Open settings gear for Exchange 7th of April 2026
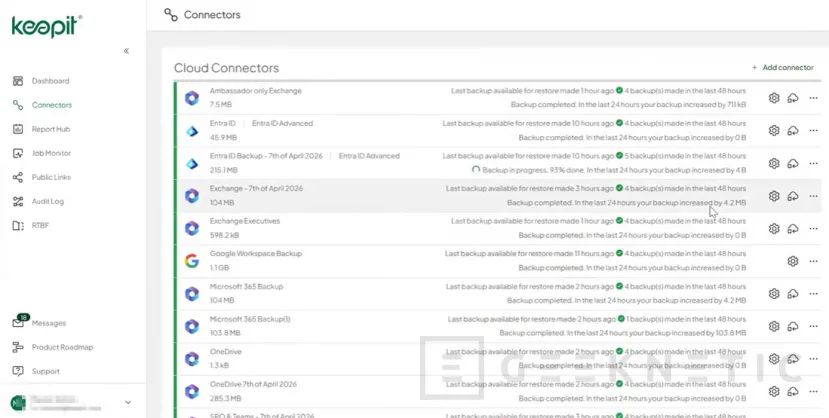 [774, 196]
